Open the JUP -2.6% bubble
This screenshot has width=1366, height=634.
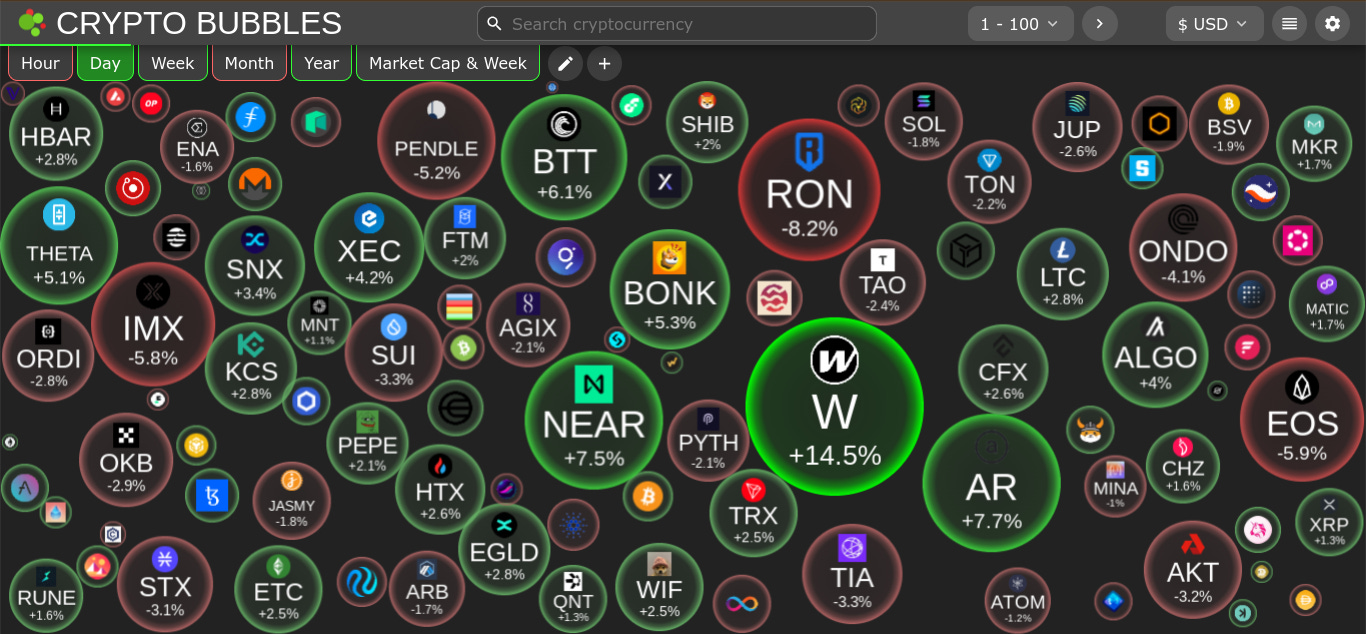1077,126
